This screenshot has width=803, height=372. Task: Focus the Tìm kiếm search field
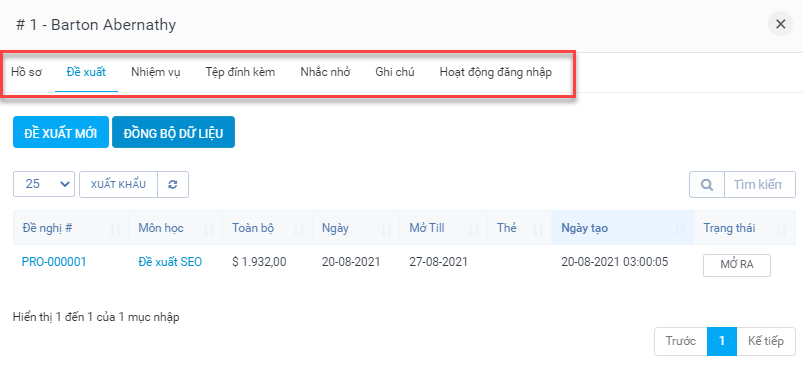(x=760, y=184)
